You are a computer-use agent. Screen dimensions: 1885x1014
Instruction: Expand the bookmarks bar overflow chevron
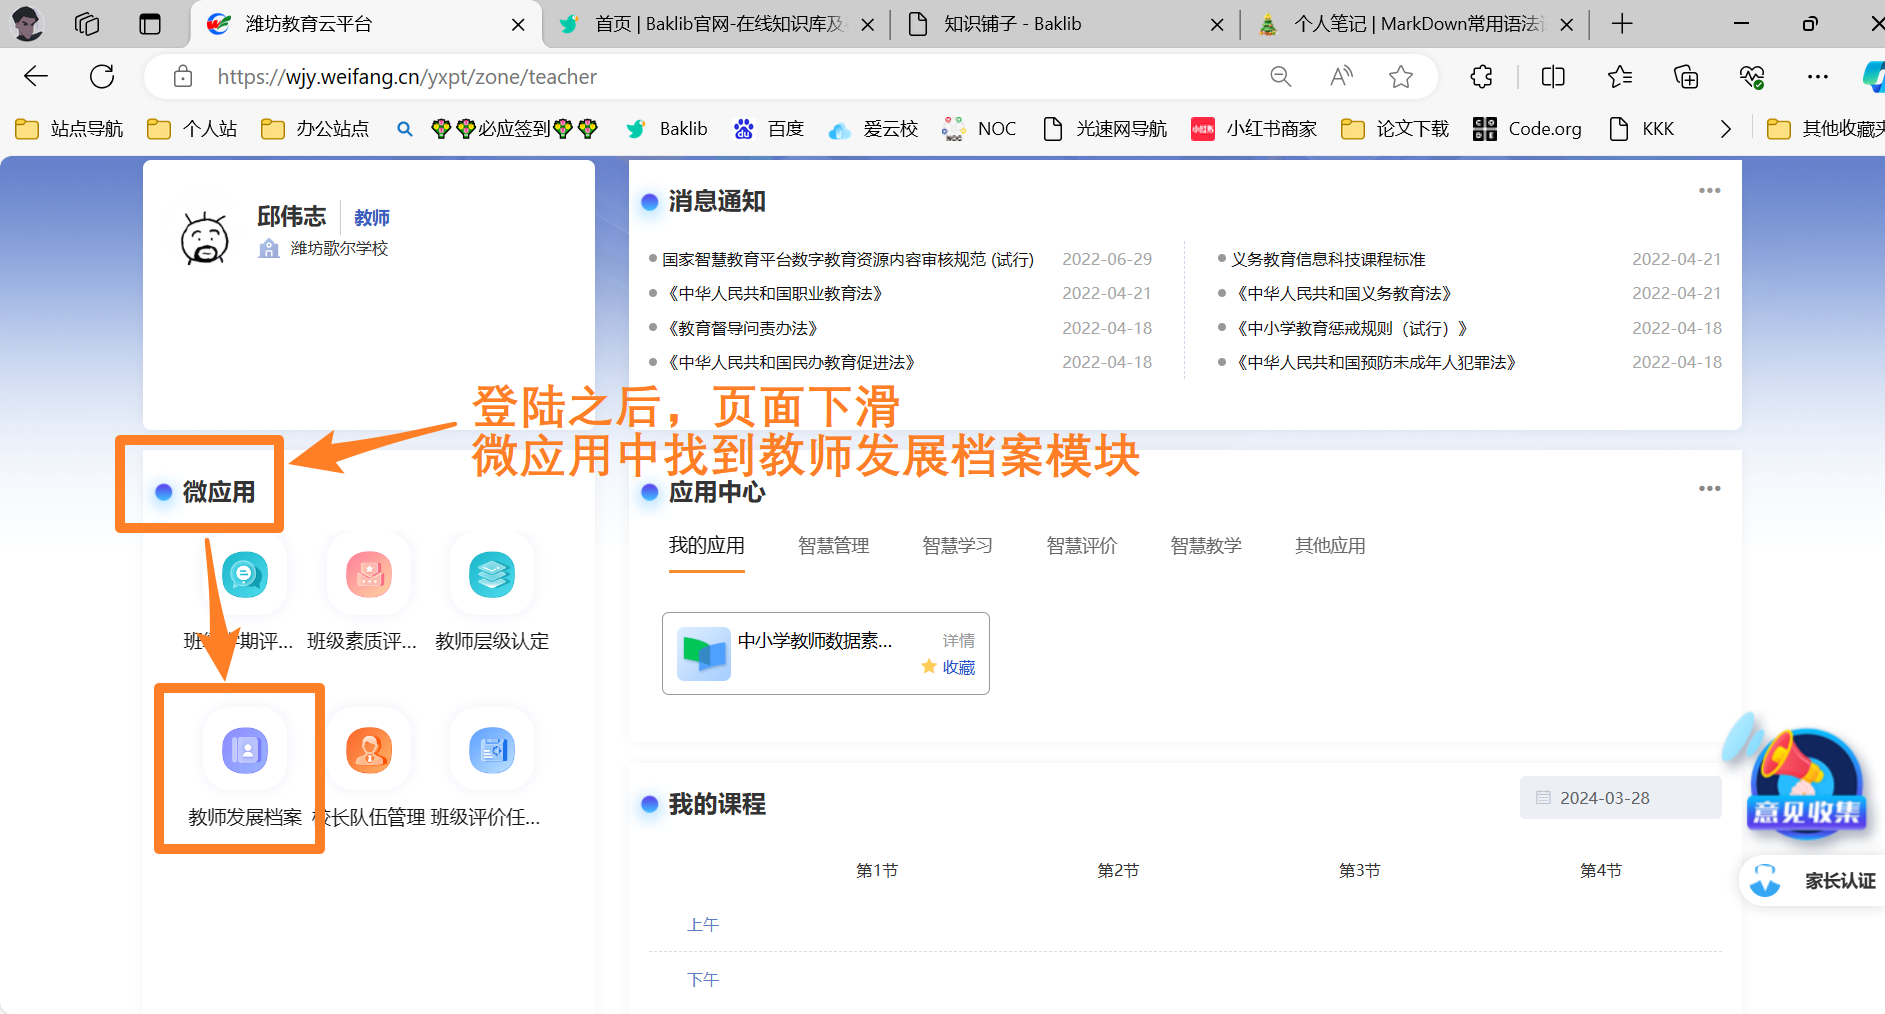tap(1725, 129)
